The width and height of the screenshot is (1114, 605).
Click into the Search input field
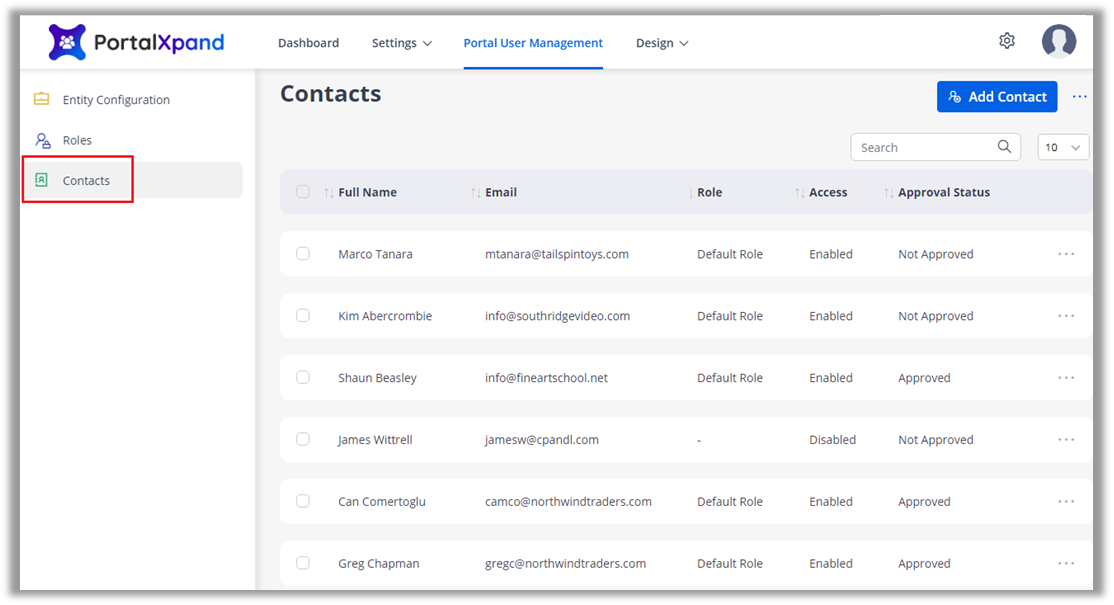[922, 147]
